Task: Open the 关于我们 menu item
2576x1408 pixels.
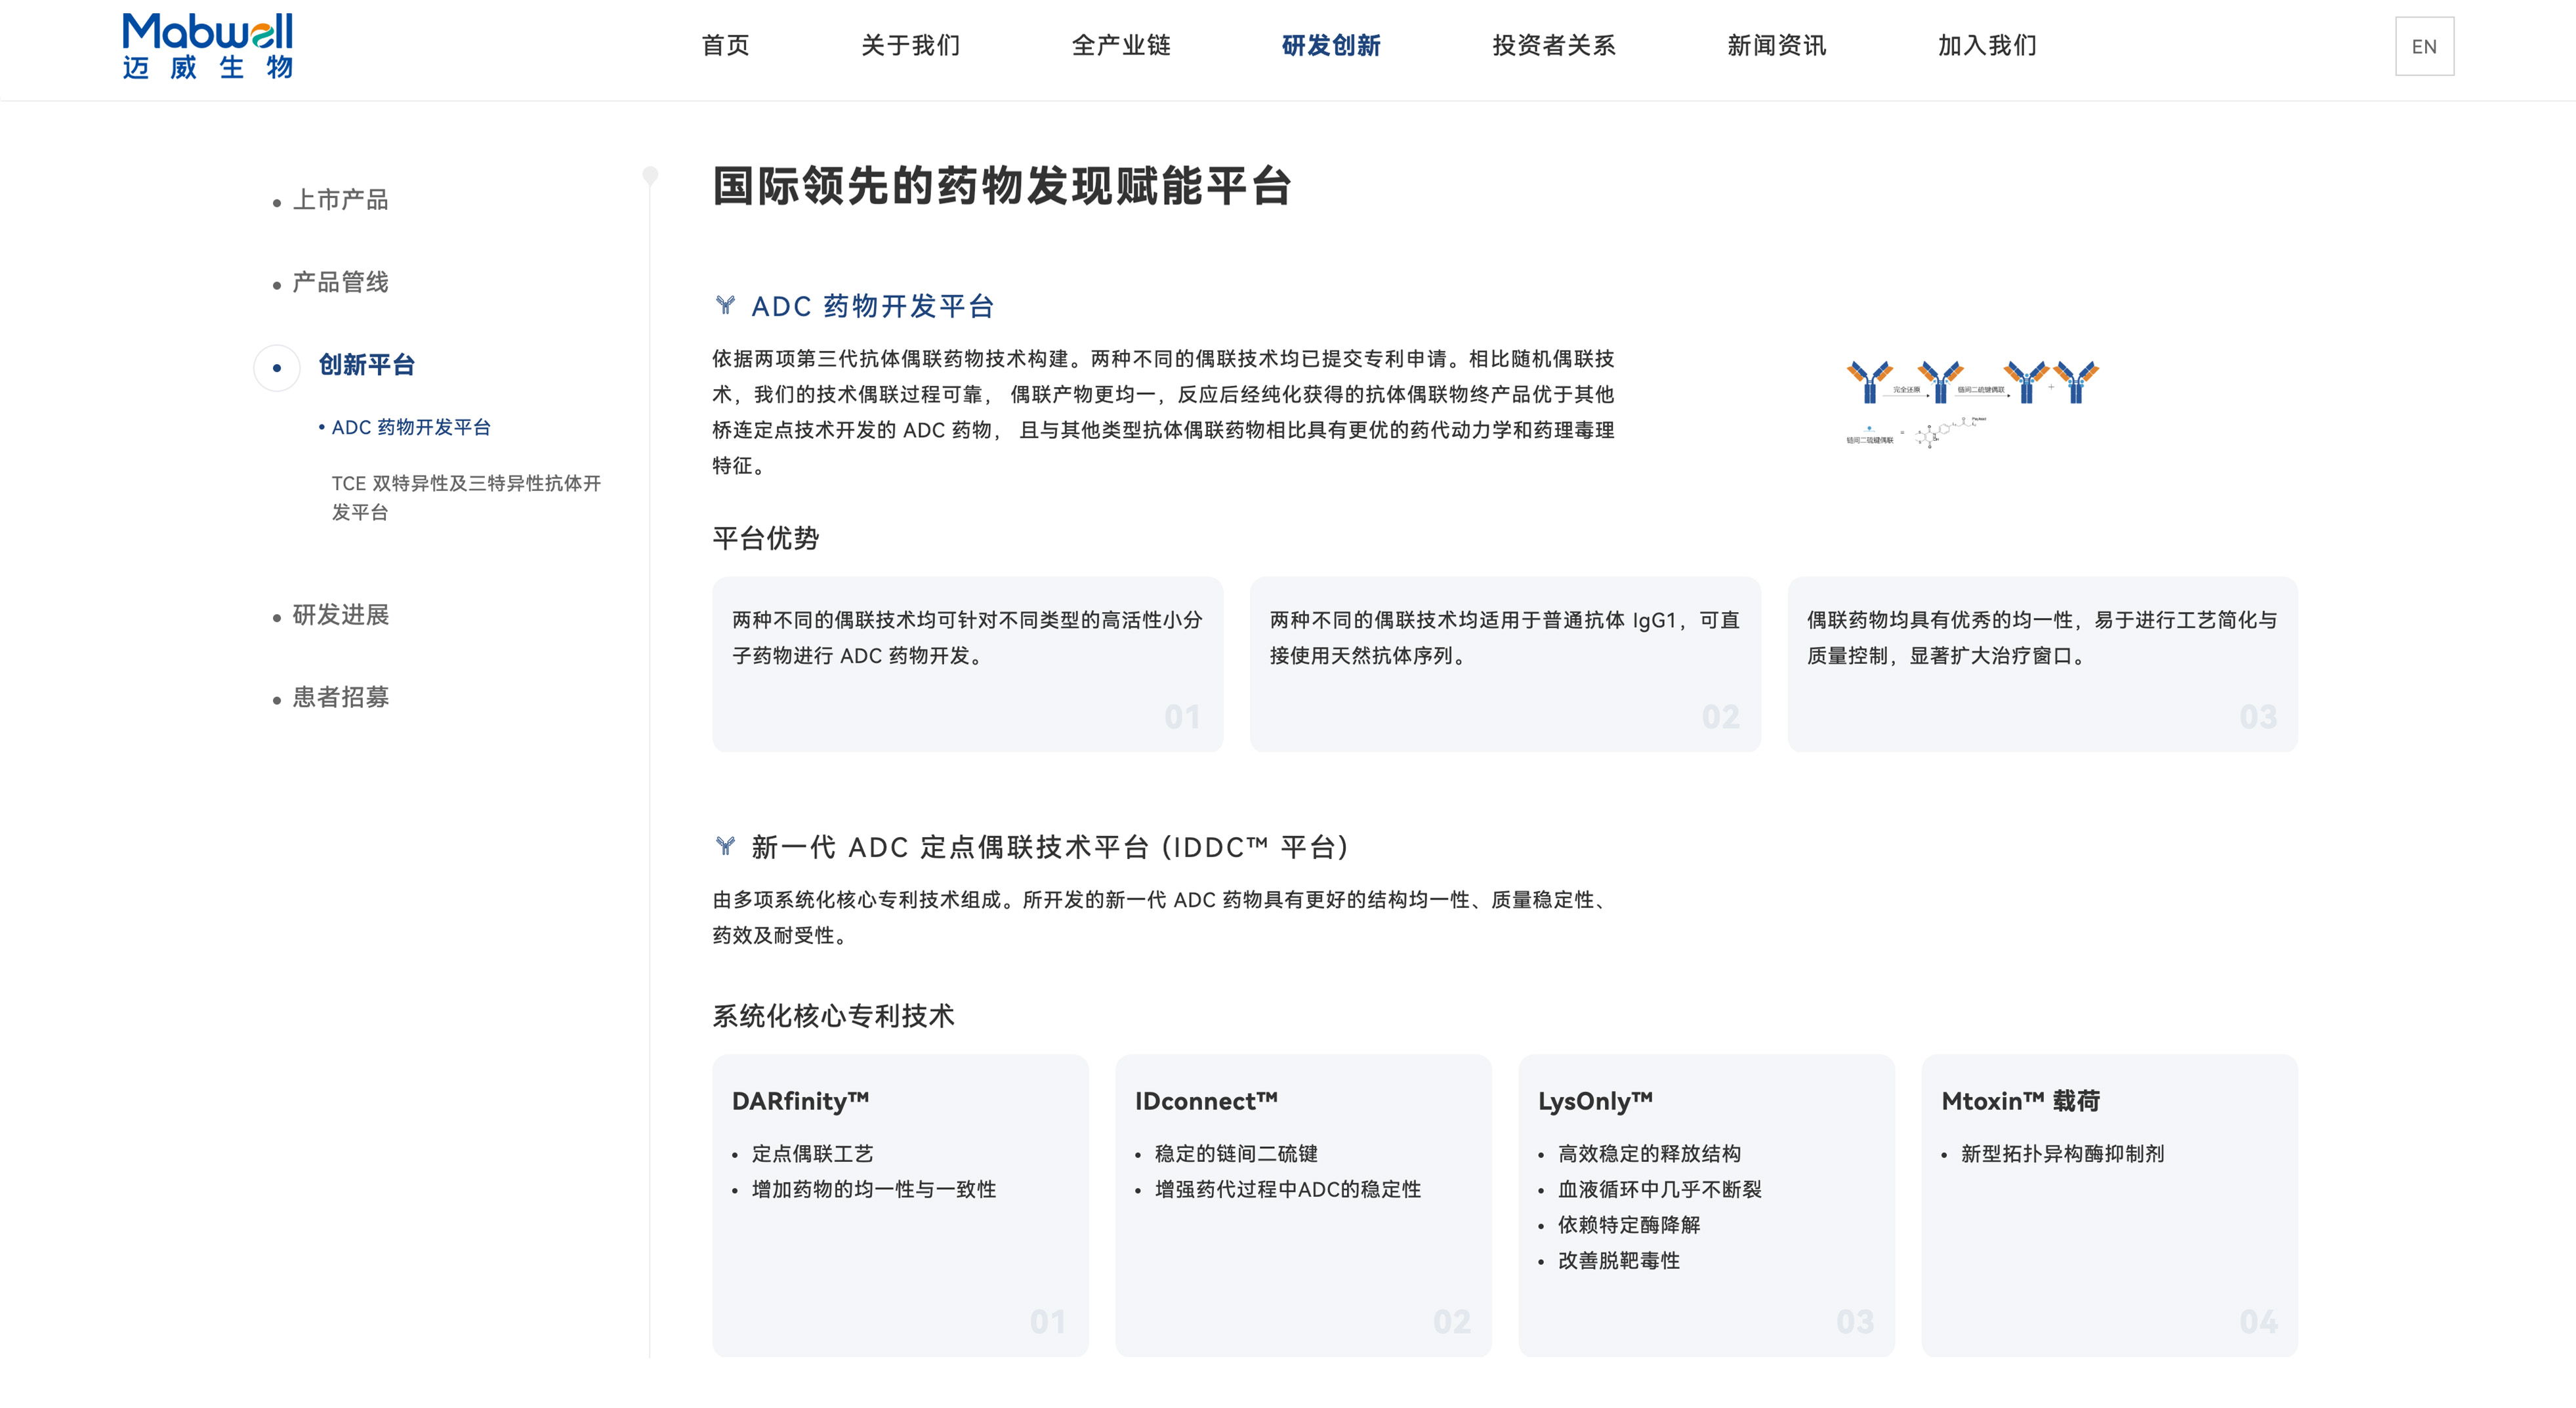Action: point(910,45)
